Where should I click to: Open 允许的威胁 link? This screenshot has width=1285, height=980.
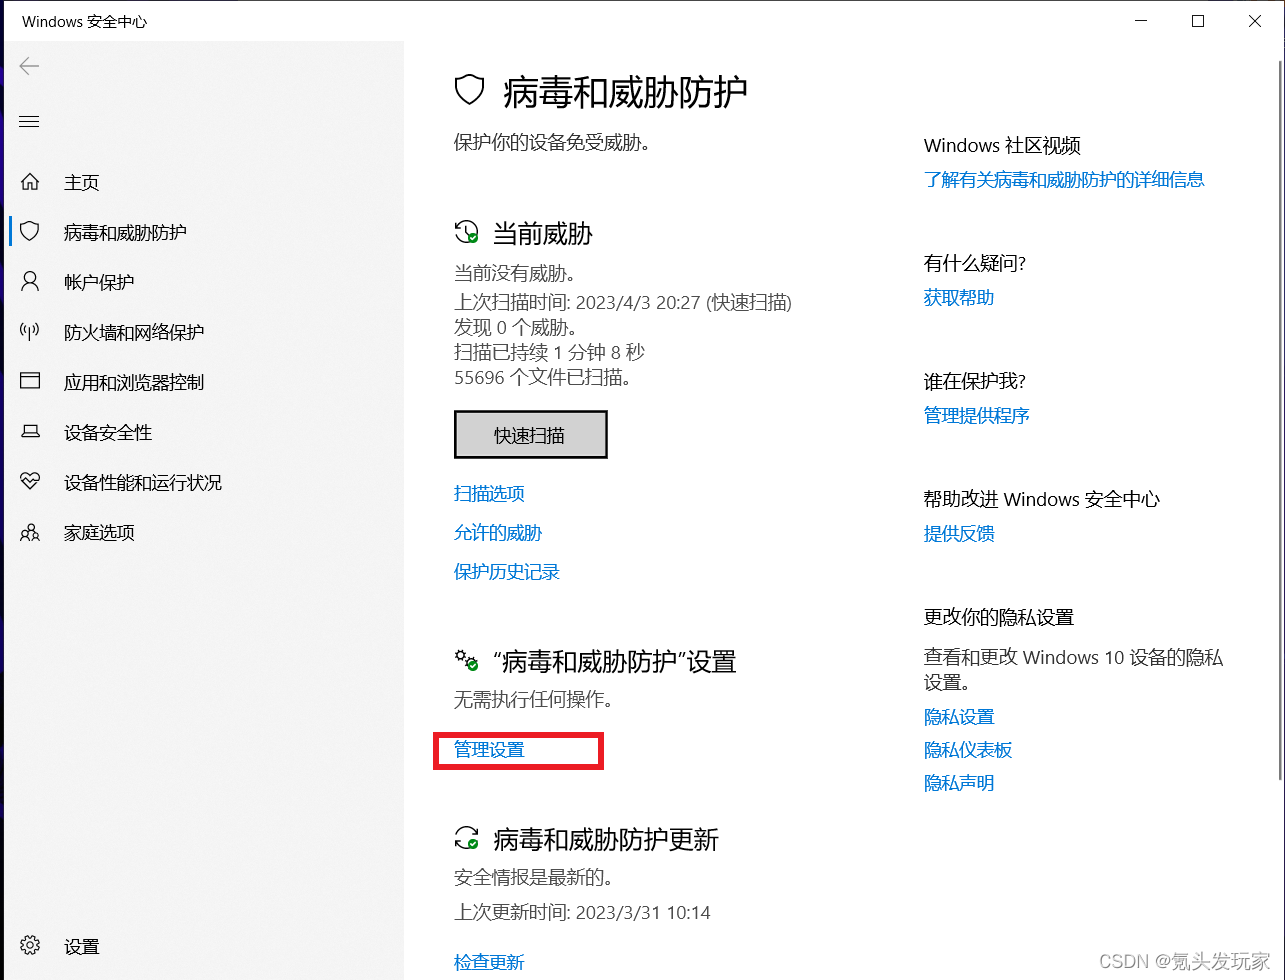[498, 533]
